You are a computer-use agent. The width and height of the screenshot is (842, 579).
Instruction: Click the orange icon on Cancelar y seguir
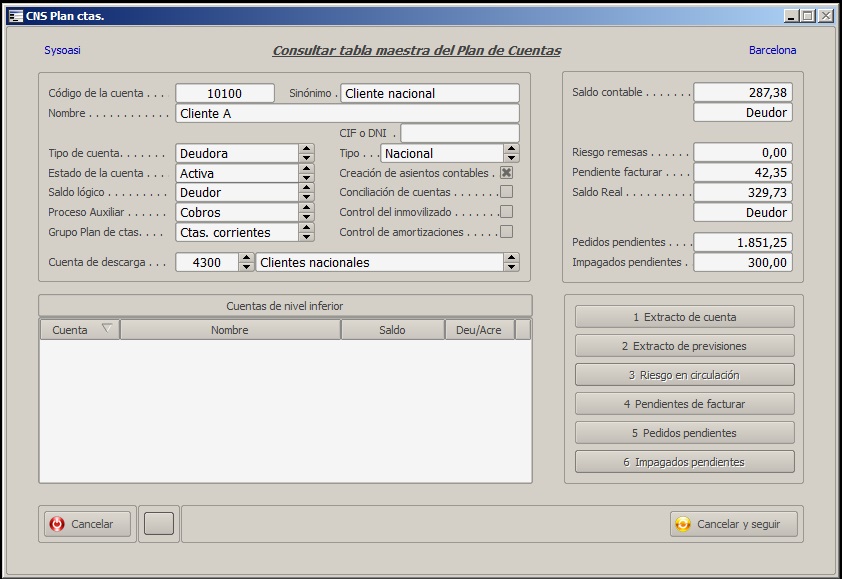click(x=683, y=524)
